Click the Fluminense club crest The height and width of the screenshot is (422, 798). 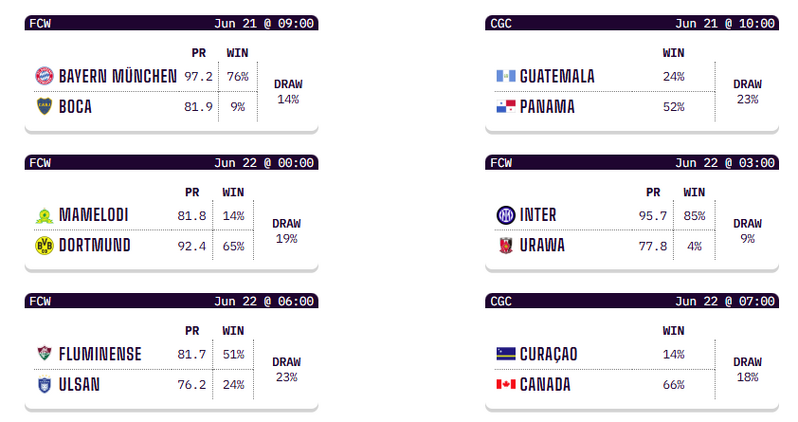[43, 354]
